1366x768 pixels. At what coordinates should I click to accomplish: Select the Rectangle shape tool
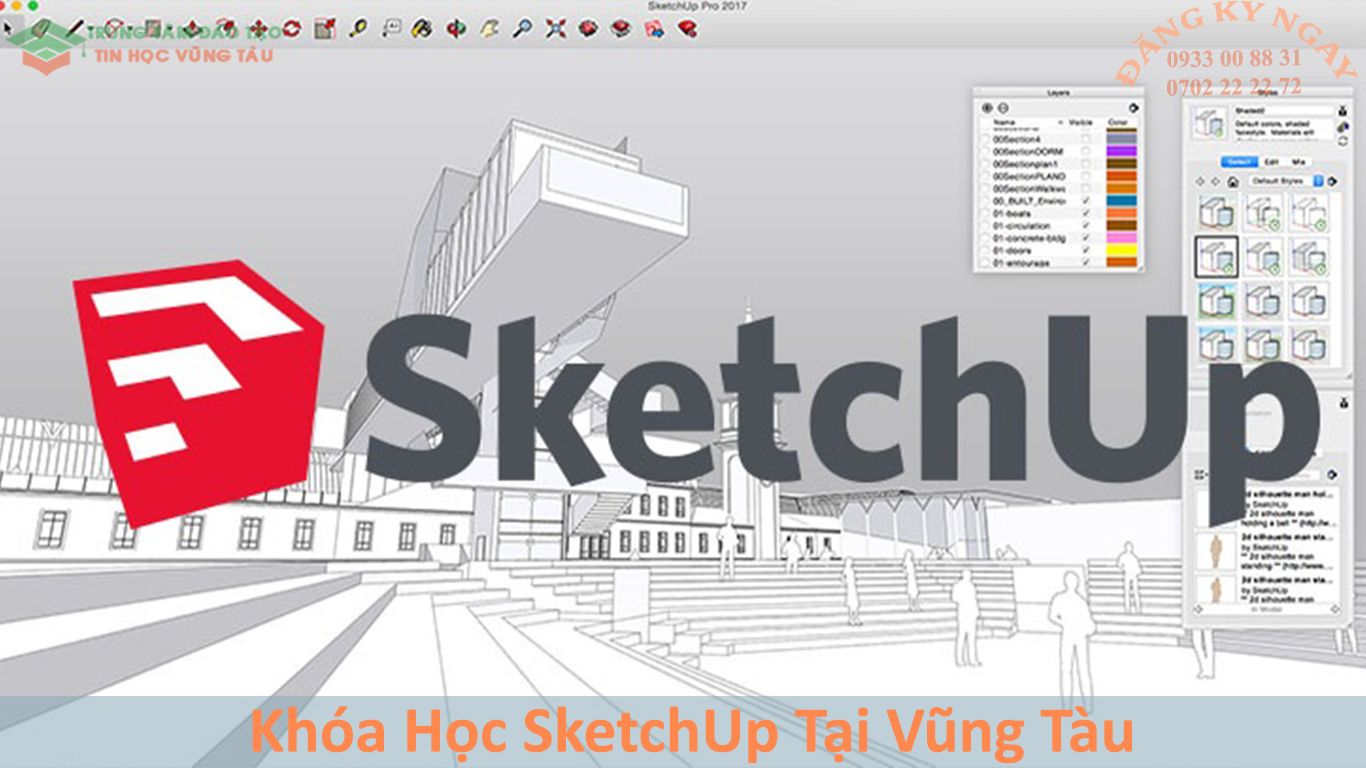152,28
